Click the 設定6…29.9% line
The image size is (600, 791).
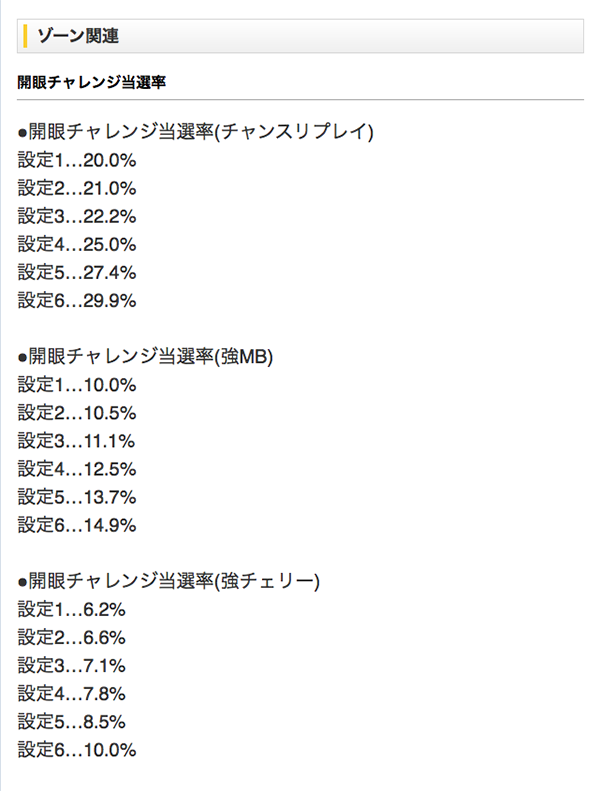pyautogui.click(x=77, y=300)
